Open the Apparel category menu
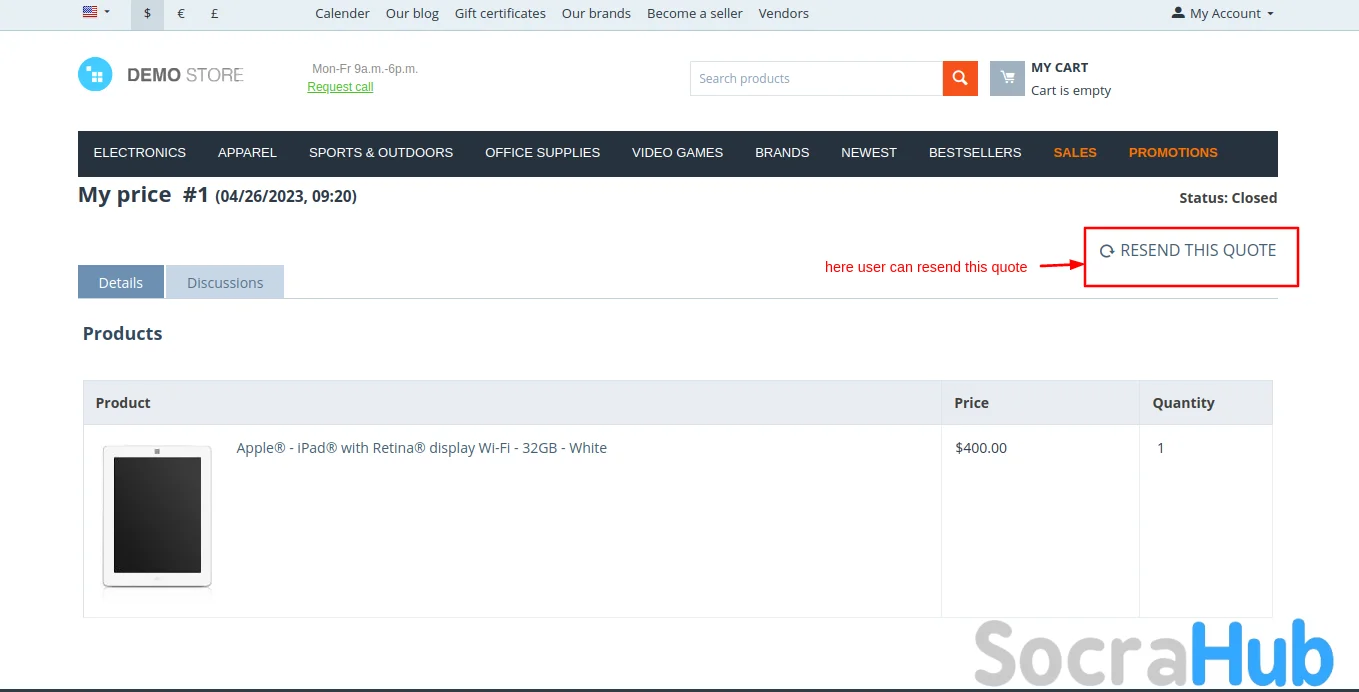This screenshot has height=692, width=1359. coord(247,153)
